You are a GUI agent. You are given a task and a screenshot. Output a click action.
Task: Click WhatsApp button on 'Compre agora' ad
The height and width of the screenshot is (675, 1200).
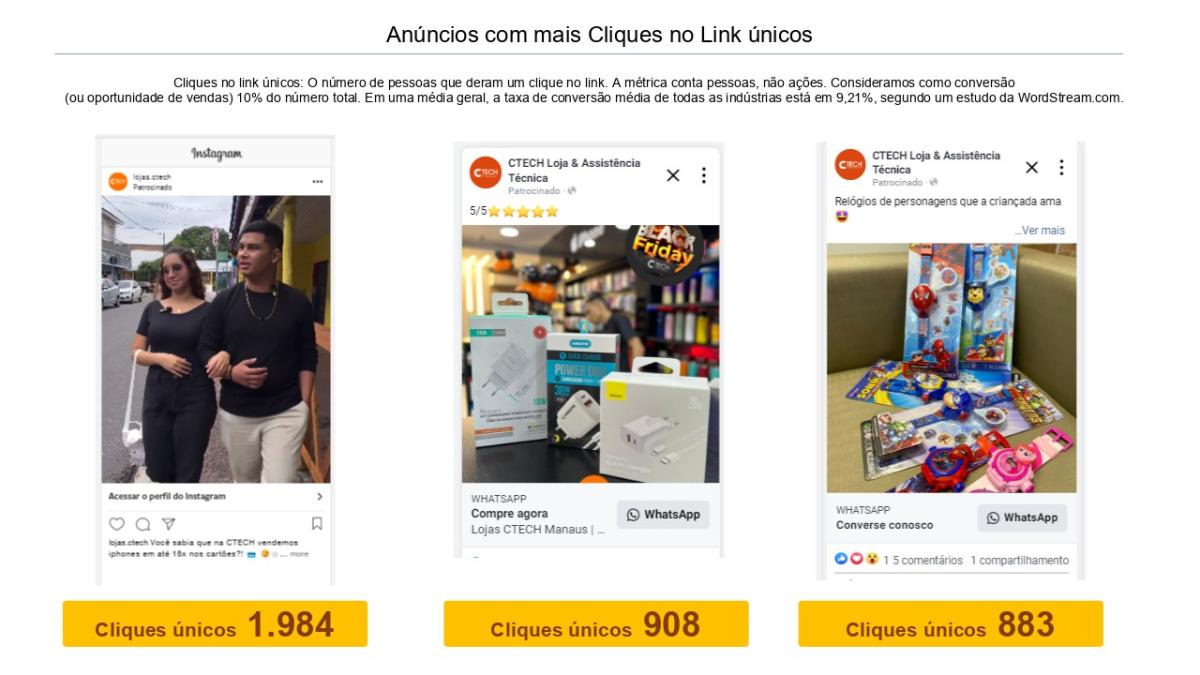(x=663, y=514)
